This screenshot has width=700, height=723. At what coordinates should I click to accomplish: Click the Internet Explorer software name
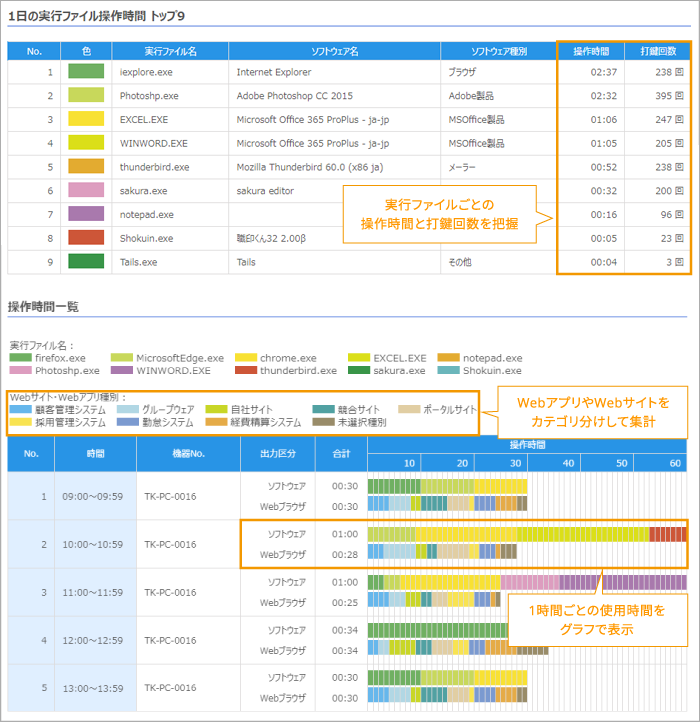tap(274, 72)
